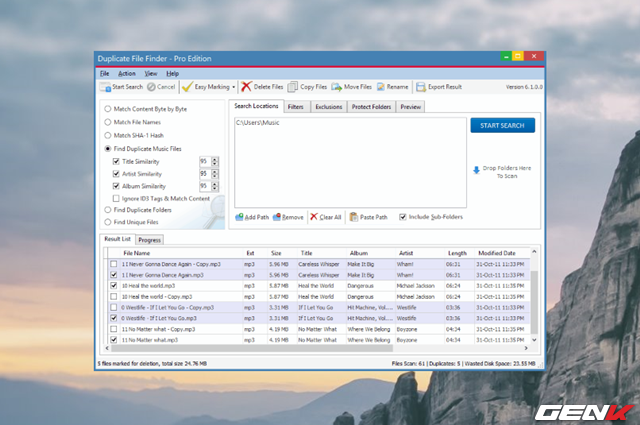Select Match File Names option

click(x=108, y=122)
